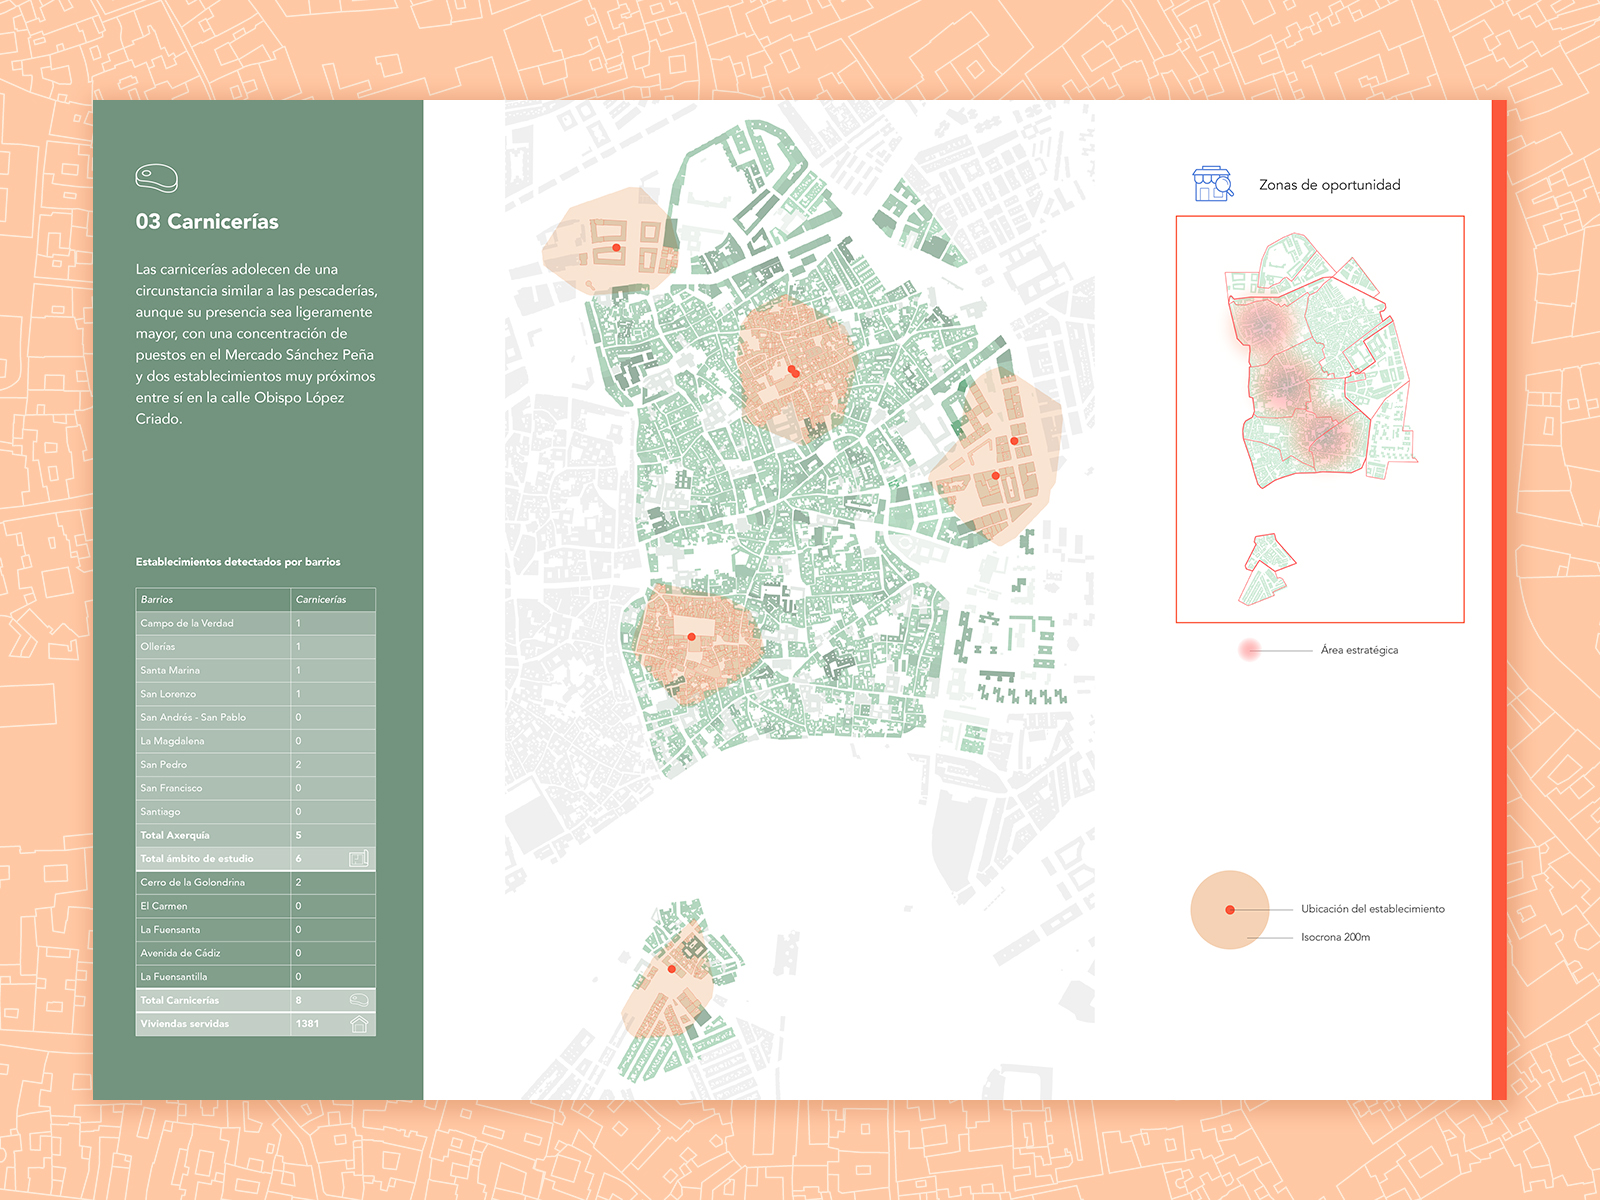Click the map icon in Total ámbito de estudio row
The height and width of the screenshot is (1200, 1600).
pyautogui.click(x=359, y=859)
